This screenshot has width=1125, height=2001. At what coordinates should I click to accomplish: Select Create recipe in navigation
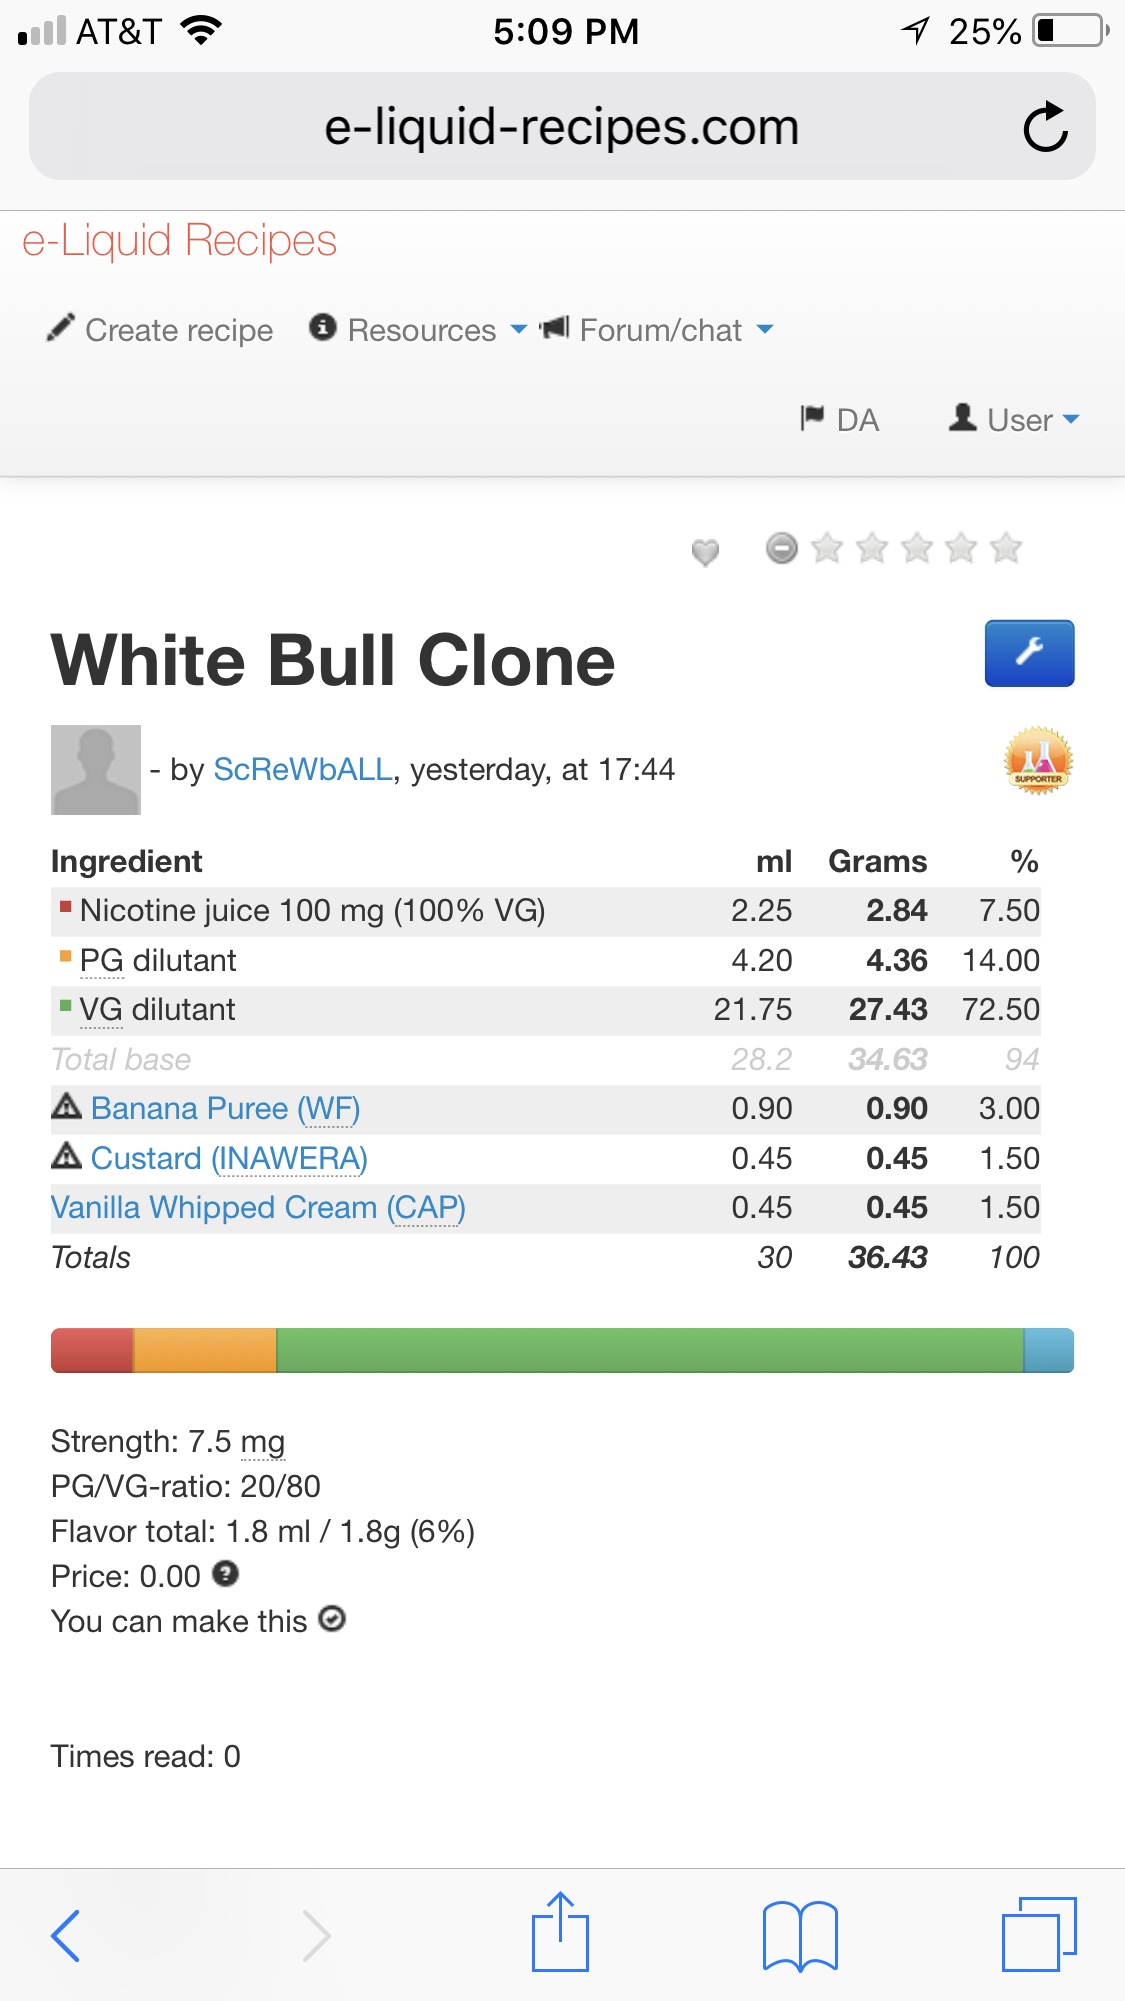point(161,330)
